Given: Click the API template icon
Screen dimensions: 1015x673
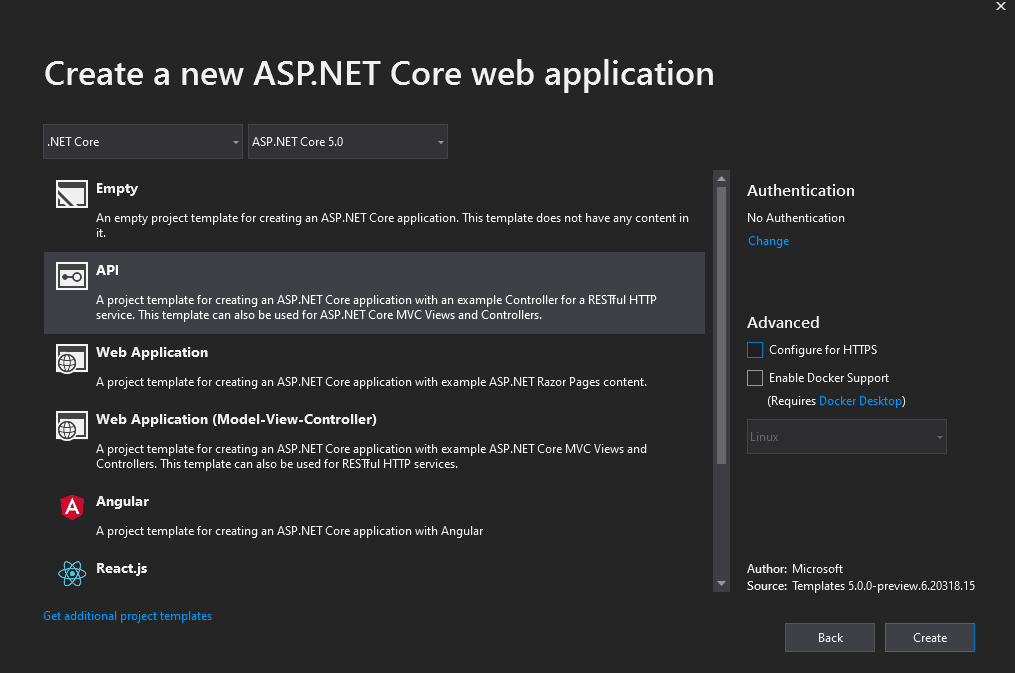Looking at the screenshot, I should point(72,278).
